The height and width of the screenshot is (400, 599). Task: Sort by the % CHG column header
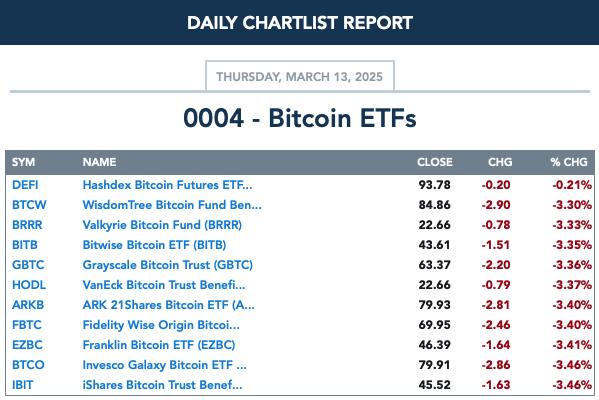(x=569, y=162)
